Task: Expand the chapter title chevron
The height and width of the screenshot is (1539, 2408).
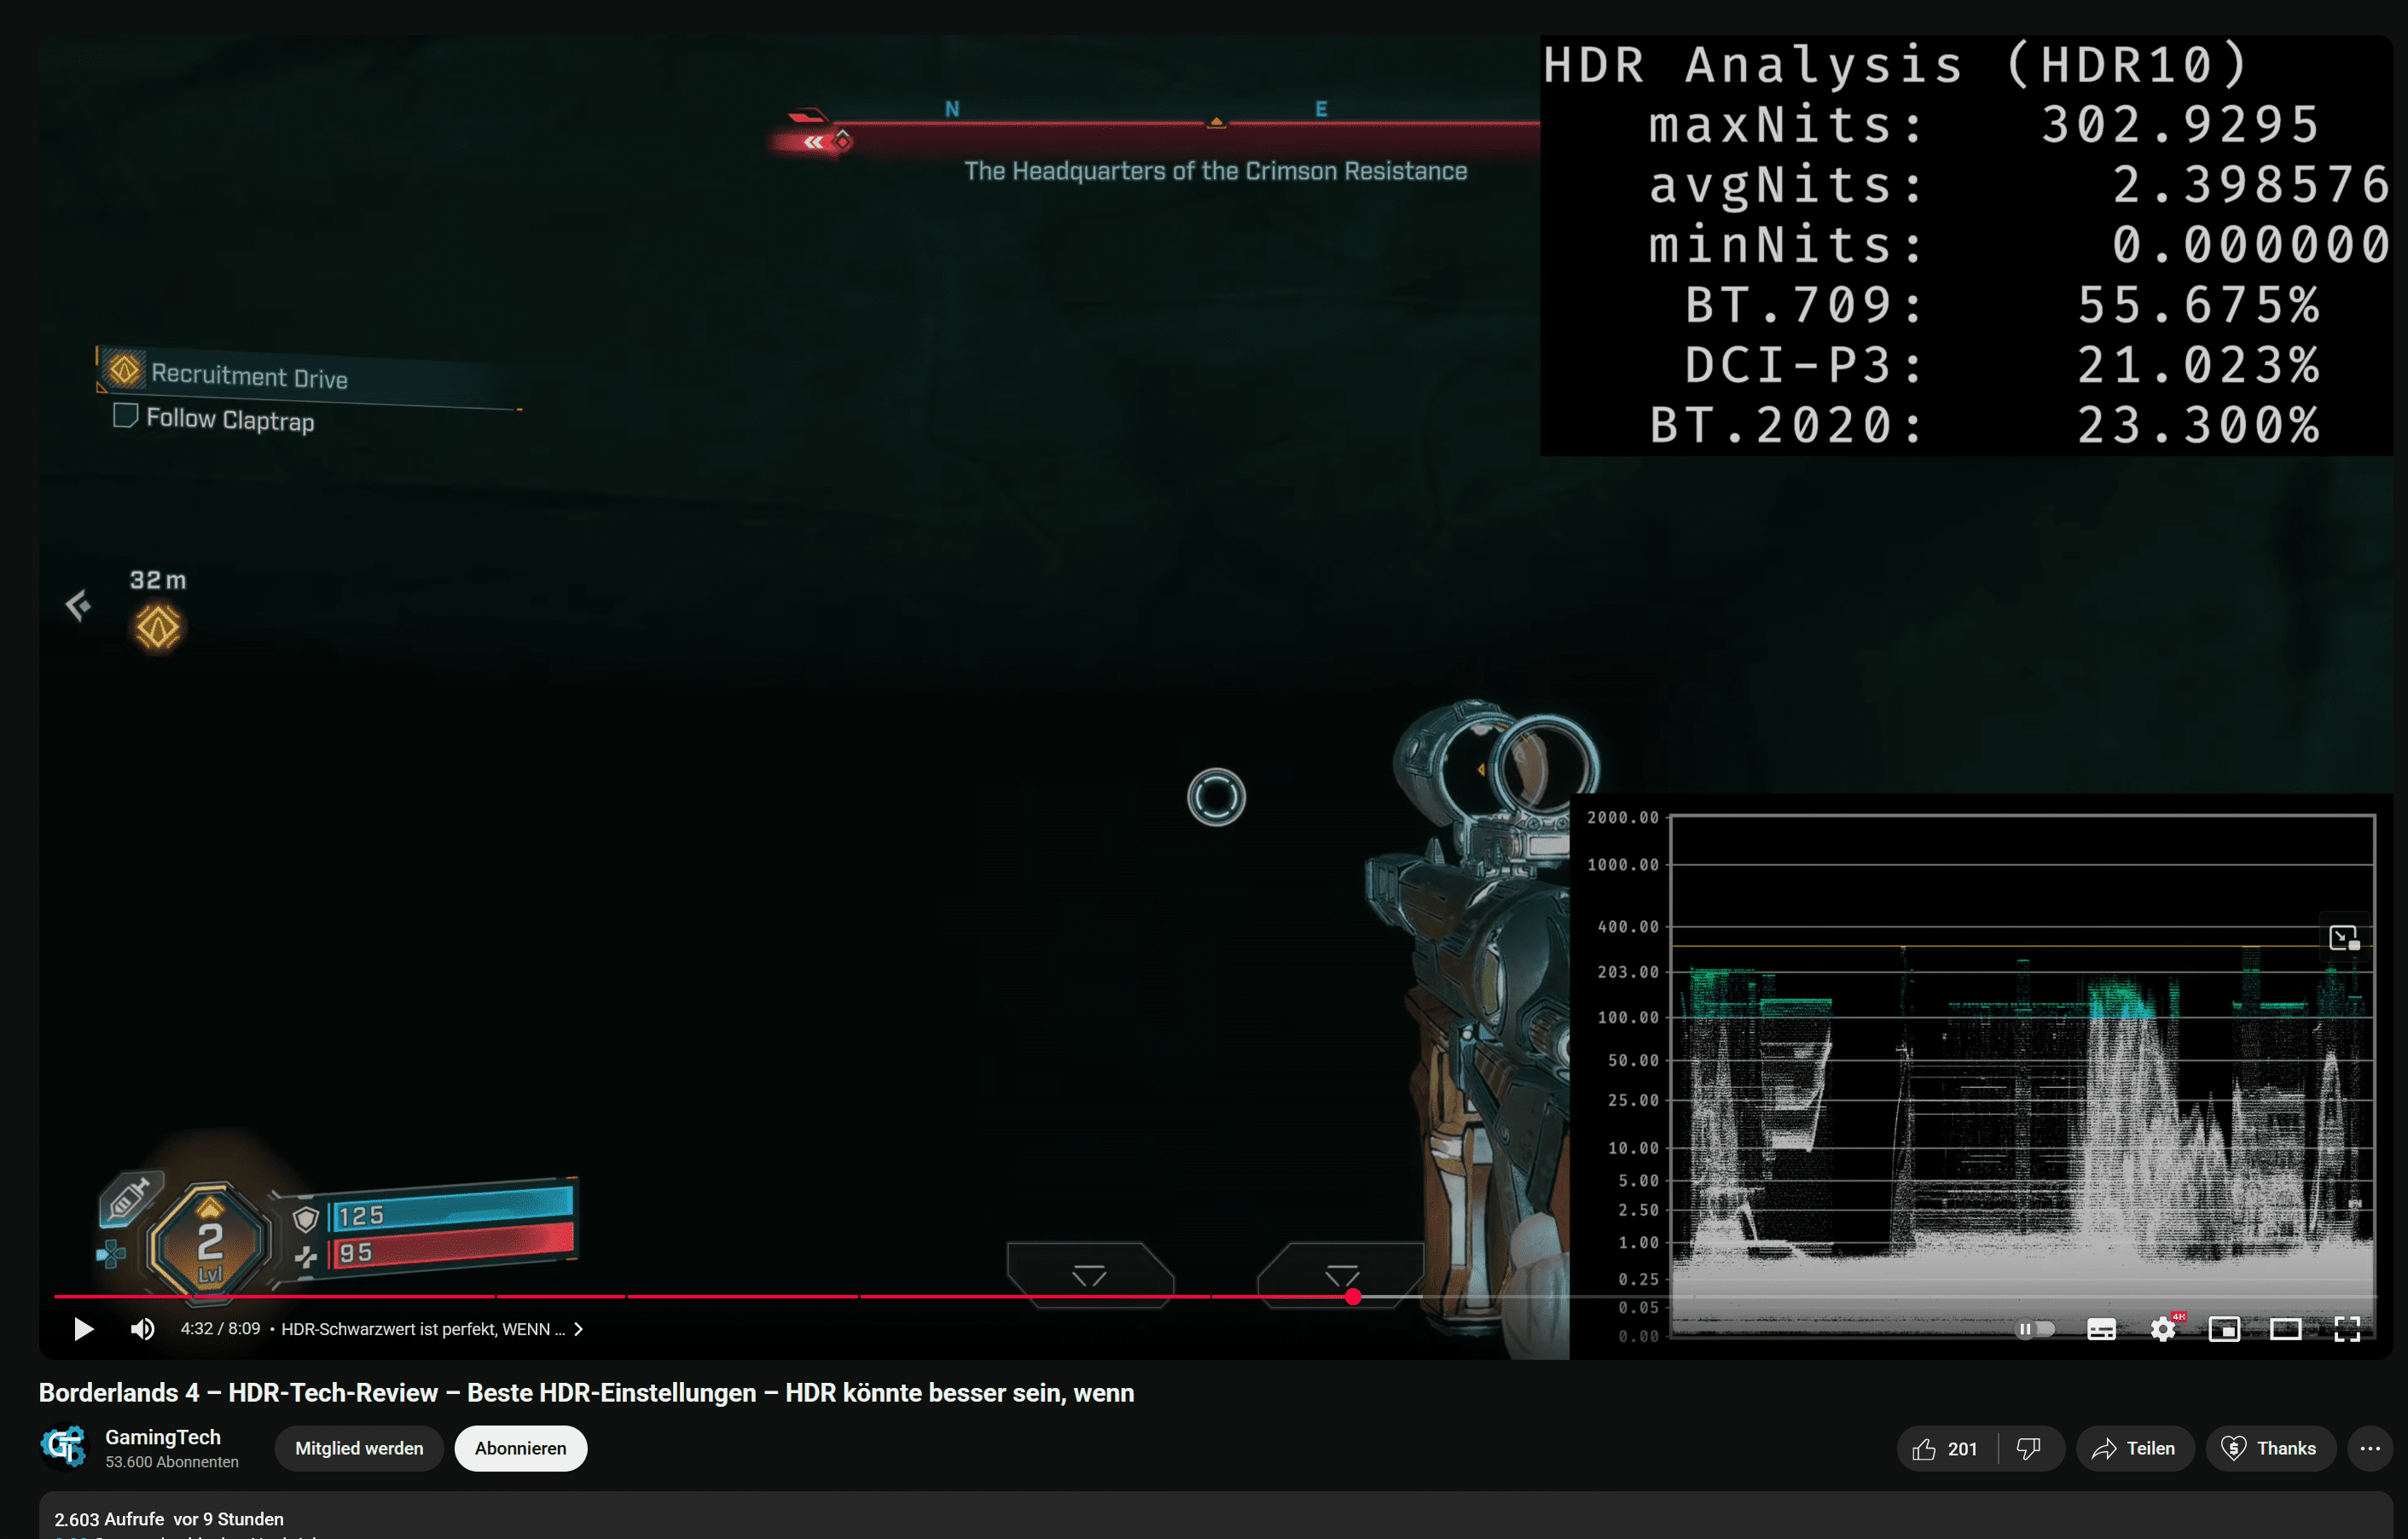Action: (578, 1329)
